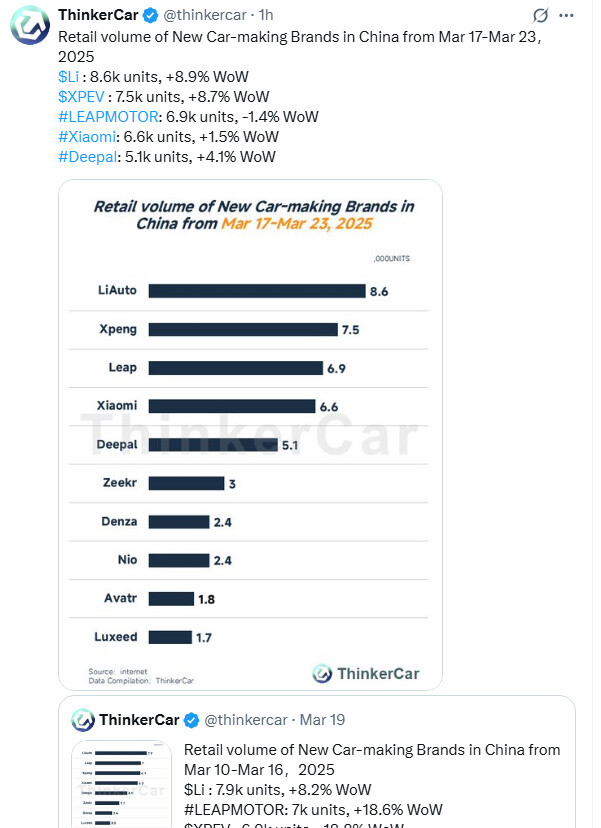Screen dimensions: 601x828
Task: Click the quoted tweet's ThinkerCar avatar
Action: [x=83, y=720]
